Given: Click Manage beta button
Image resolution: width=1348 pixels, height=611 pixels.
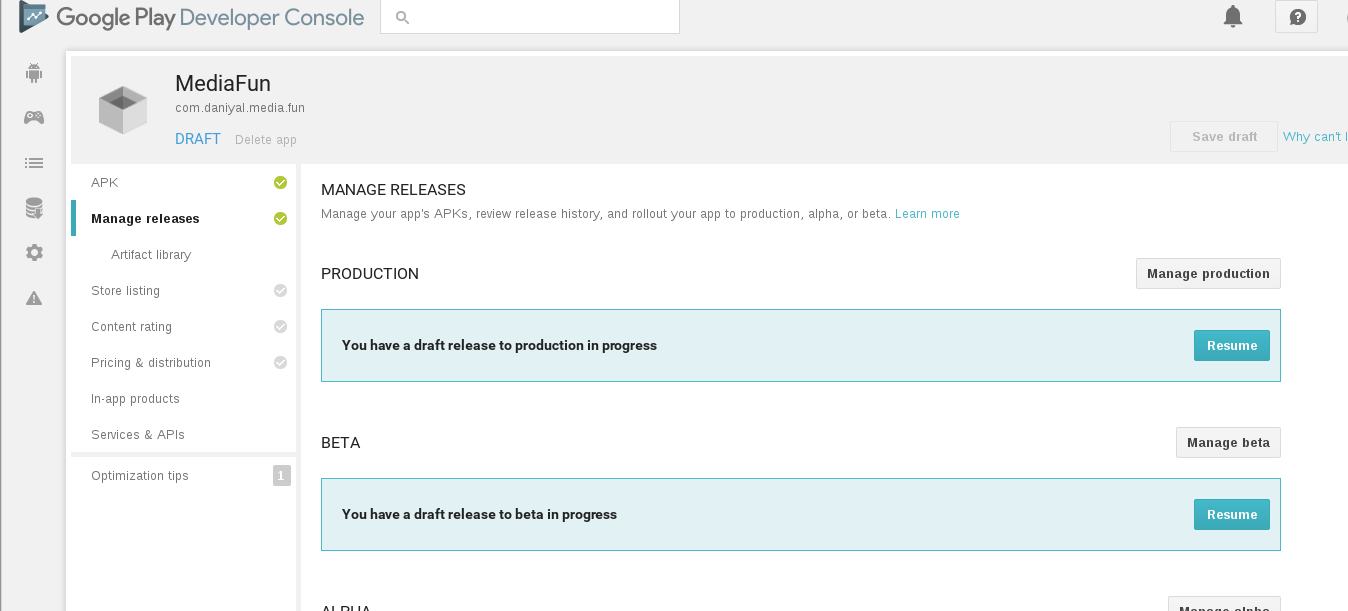Looking at the screenshot, I should coord(1228,443).
